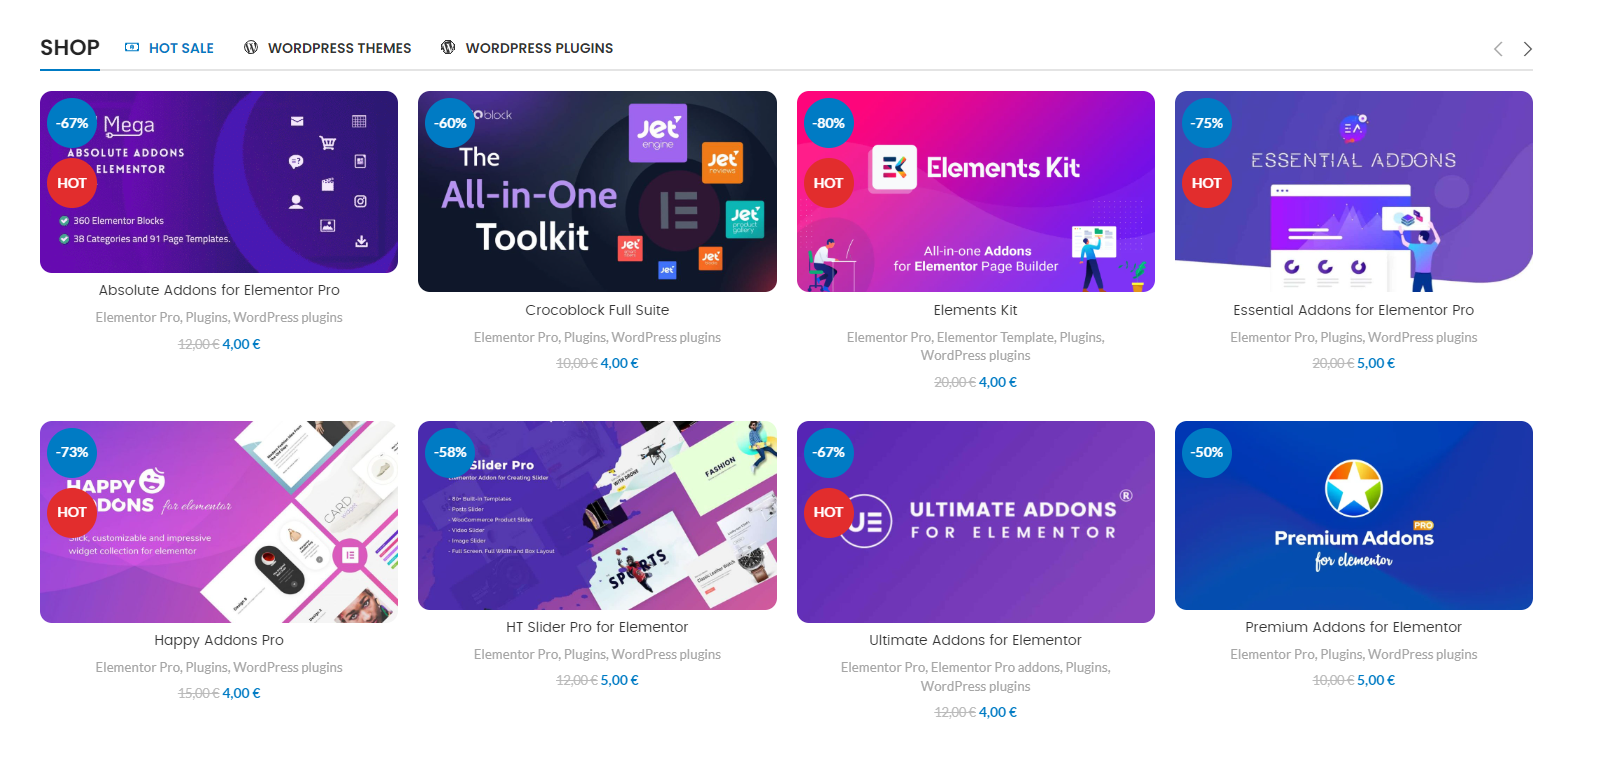Open Ultimate Addons for Elementor thumbnail

[x=975, y=522]
